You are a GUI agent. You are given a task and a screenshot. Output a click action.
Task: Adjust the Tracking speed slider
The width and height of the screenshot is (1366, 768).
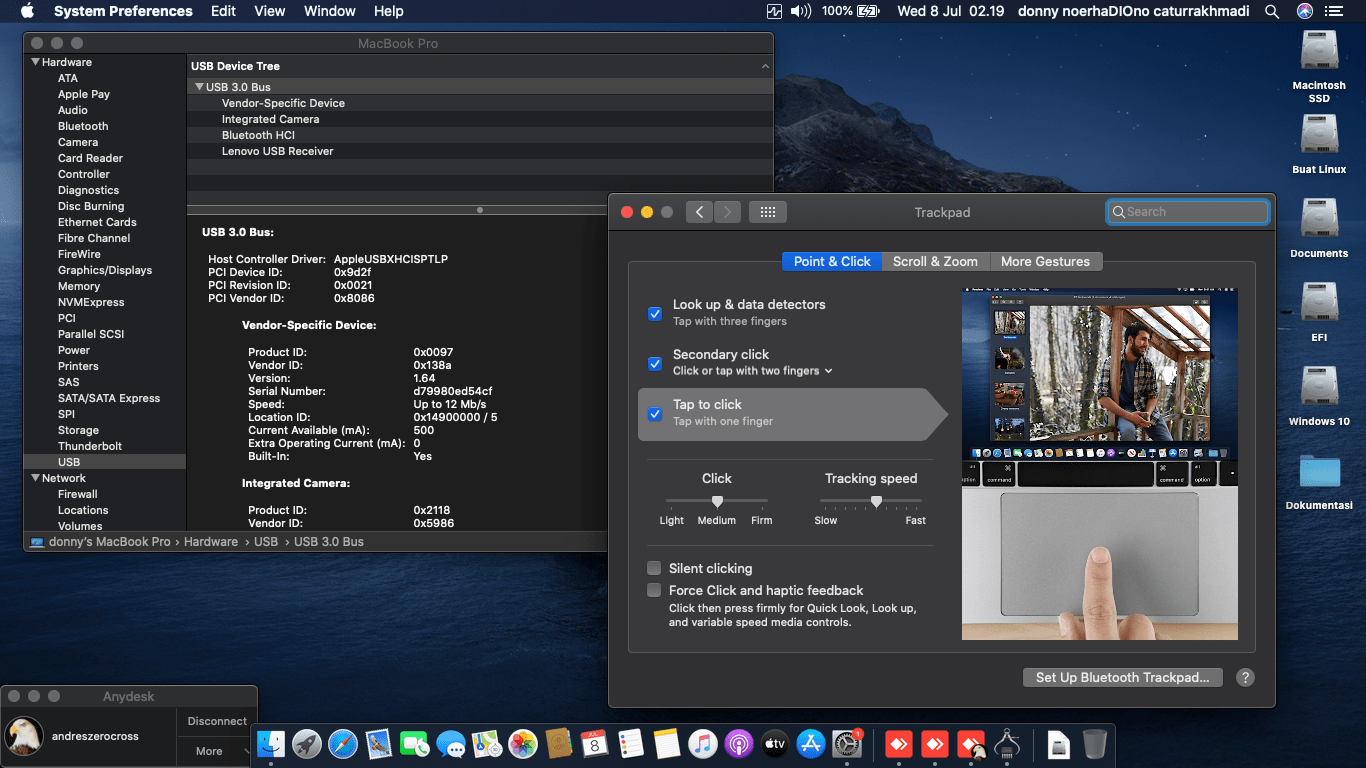coord(876,501)
